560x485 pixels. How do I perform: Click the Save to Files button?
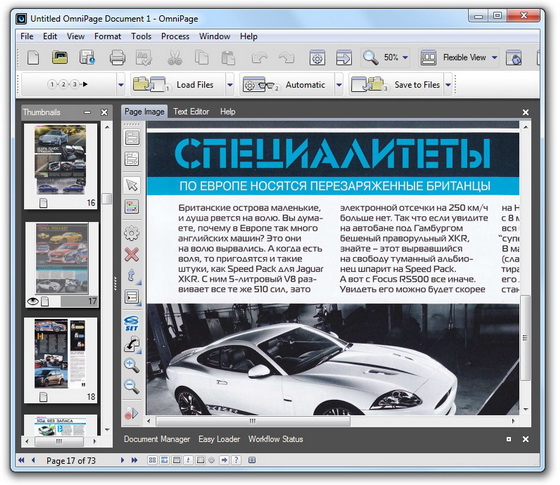click(396, 85)
